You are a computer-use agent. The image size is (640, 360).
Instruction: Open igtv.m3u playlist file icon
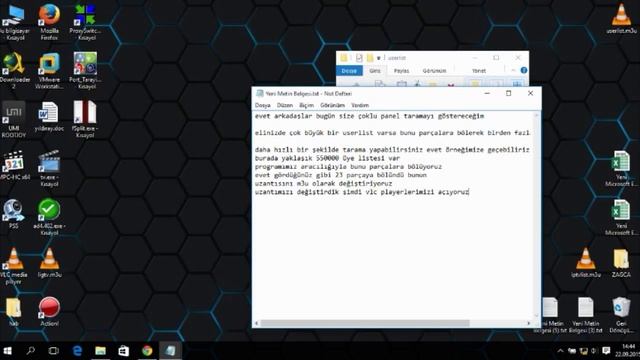(49, 262)
